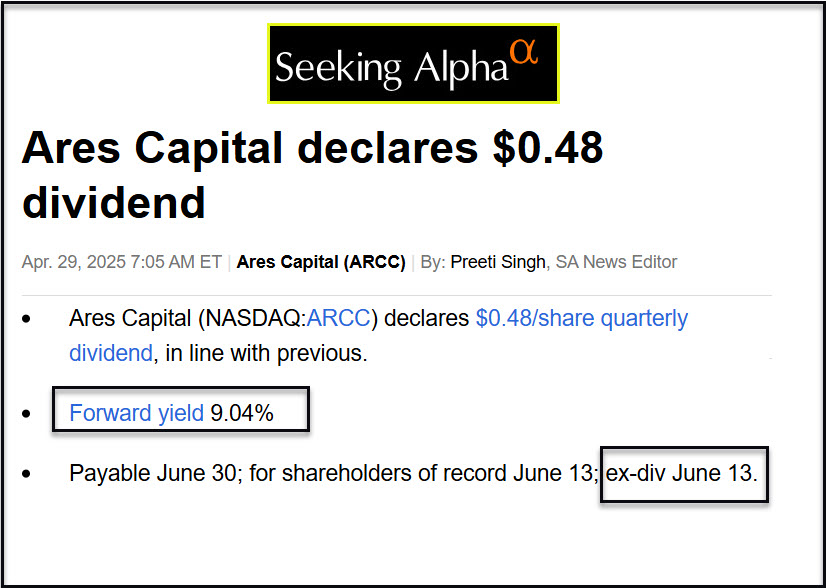Click the Seeking Alpha logo
Image resolution: width=826 pixels, height=588 pixels.
pos(412,64)
